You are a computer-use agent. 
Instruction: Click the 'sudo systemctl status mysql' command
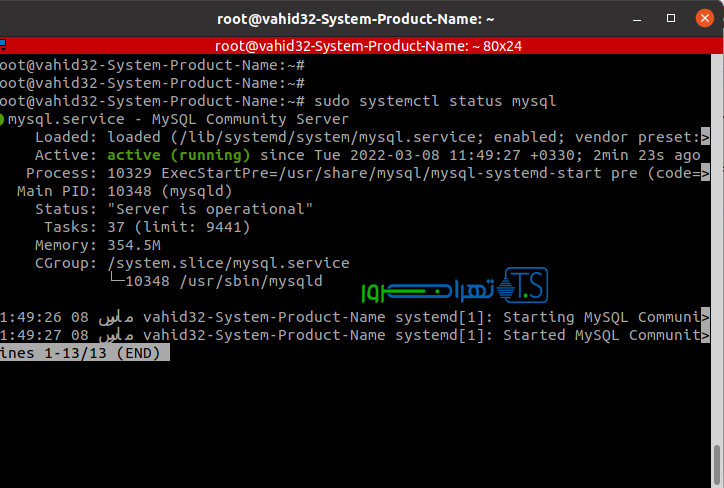click(x=435, y=101)
